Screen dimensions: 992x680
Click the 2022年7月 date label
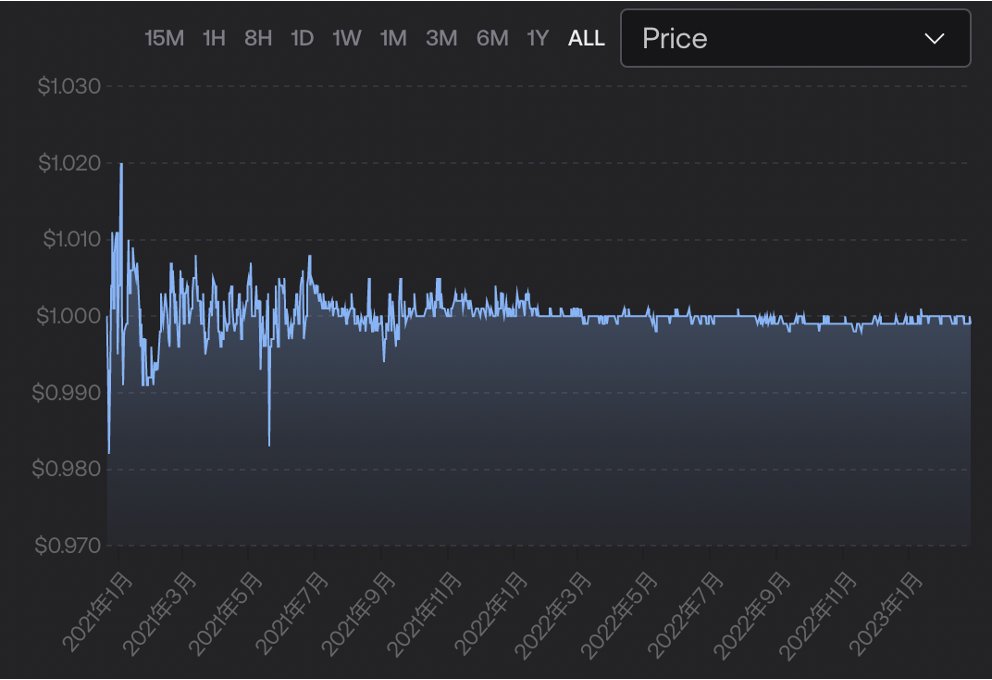[x=686, y=615]
